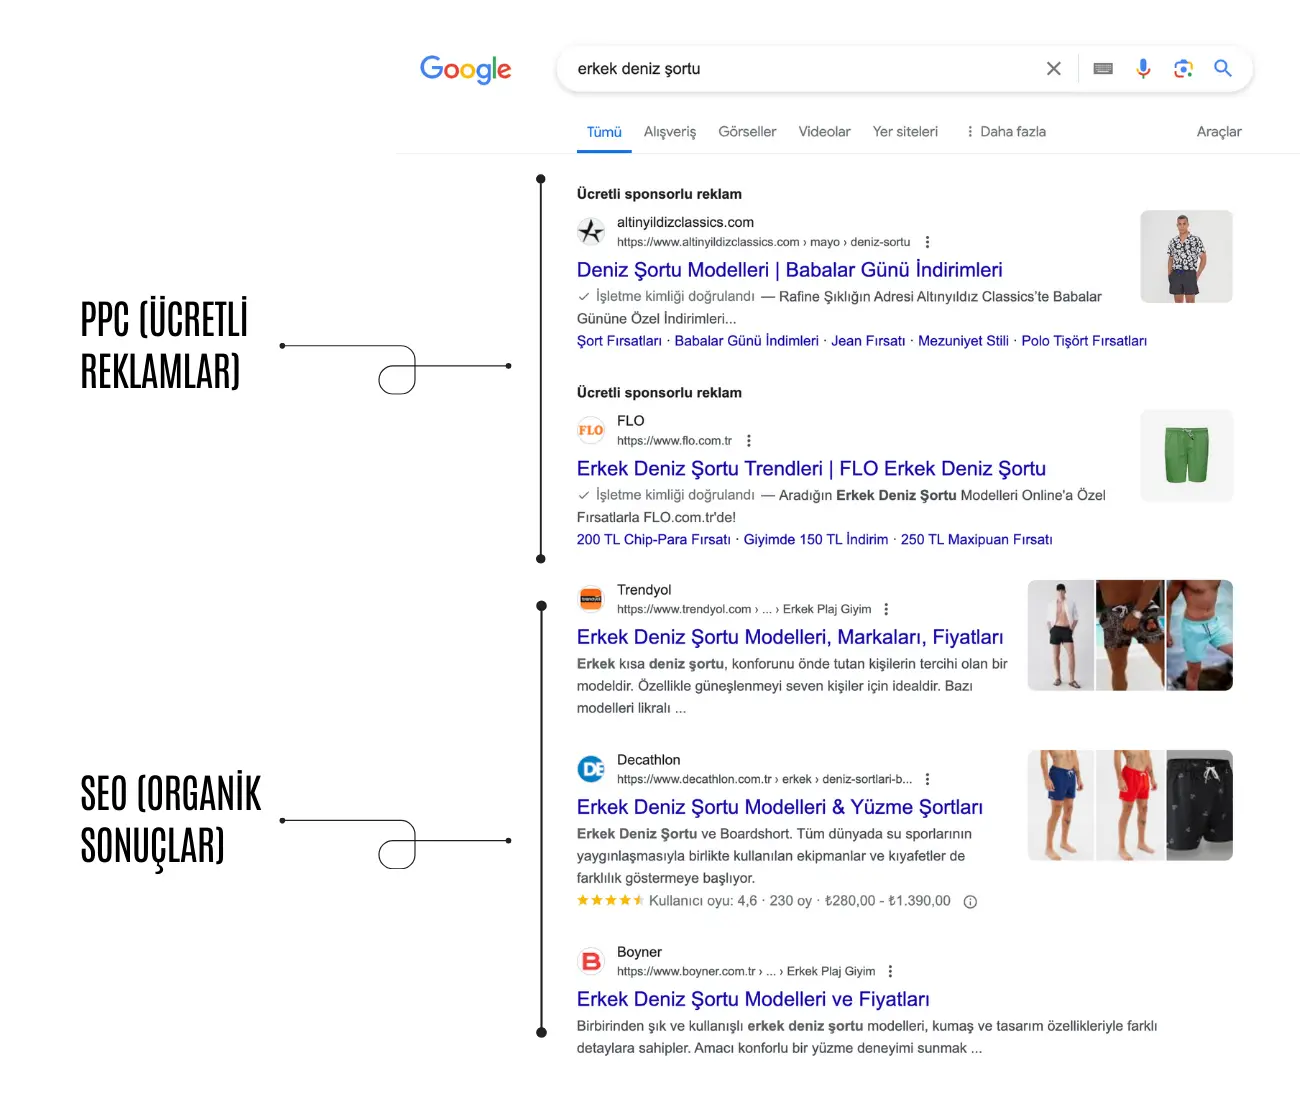The width and height of the screenshot is (1300, 1100).
Task: Click the boyner.com.tr URL breadcrumb
Action: coord(746,971)
